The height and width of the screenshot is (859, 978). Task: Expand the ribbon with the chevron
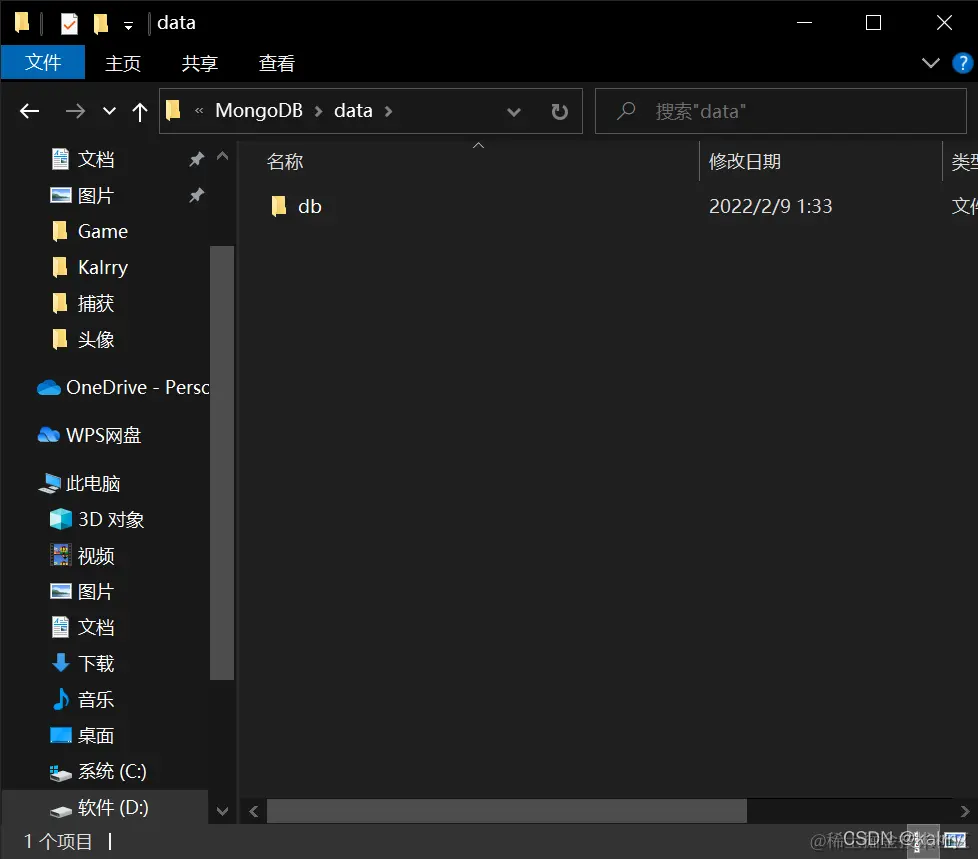point(930,63)
